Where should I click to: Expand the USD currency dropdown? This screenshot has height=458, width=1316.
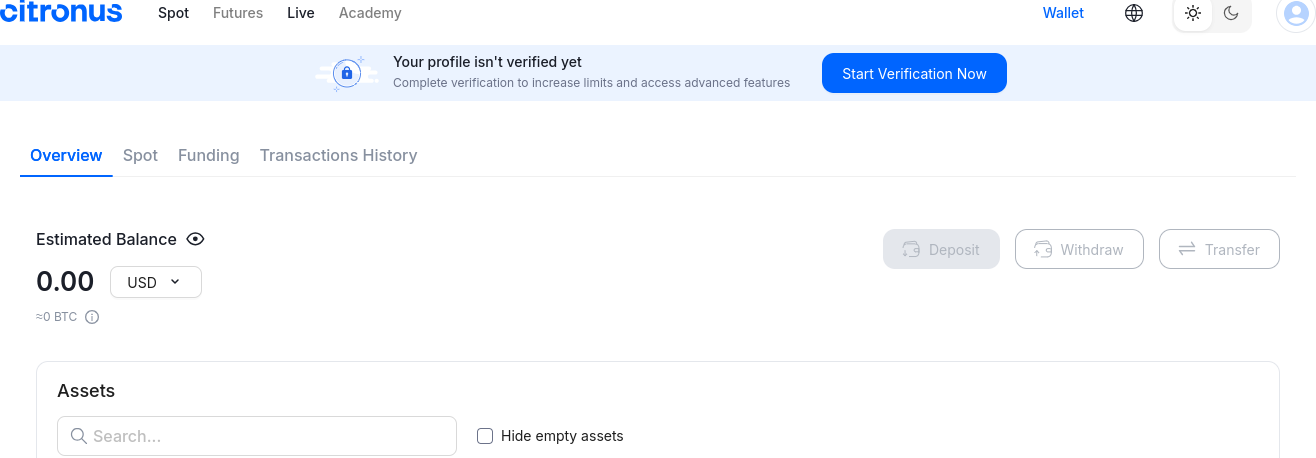click(x=156, y=282)
